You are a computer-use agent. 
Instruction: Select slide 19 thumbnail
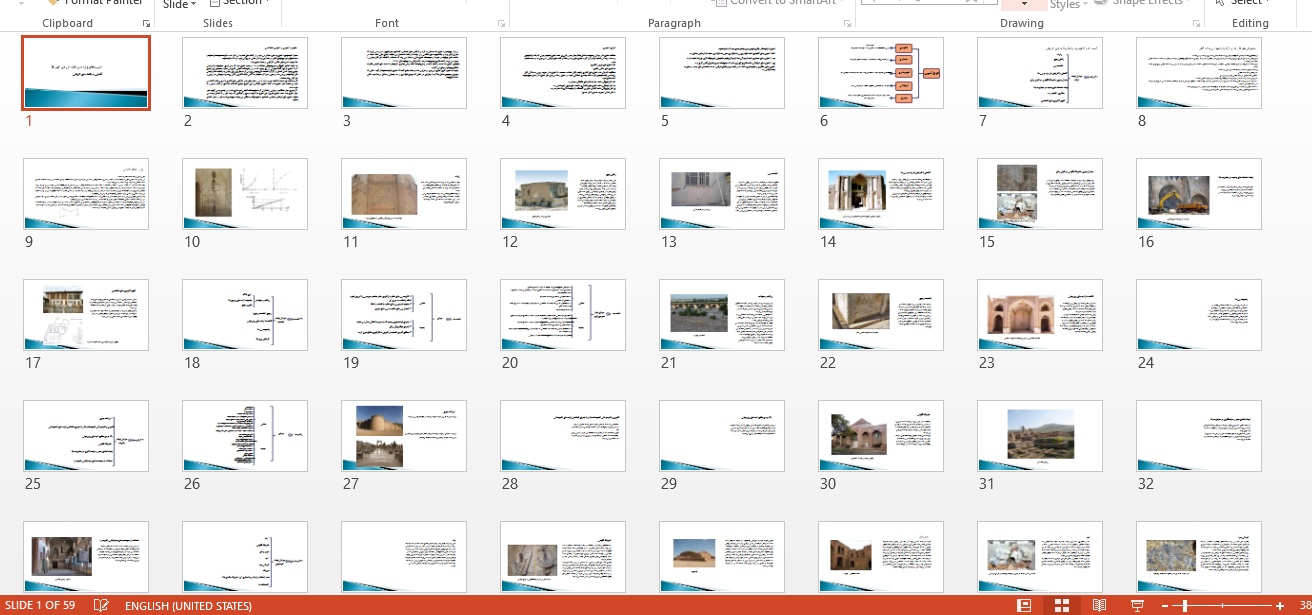tap(404, 315)
